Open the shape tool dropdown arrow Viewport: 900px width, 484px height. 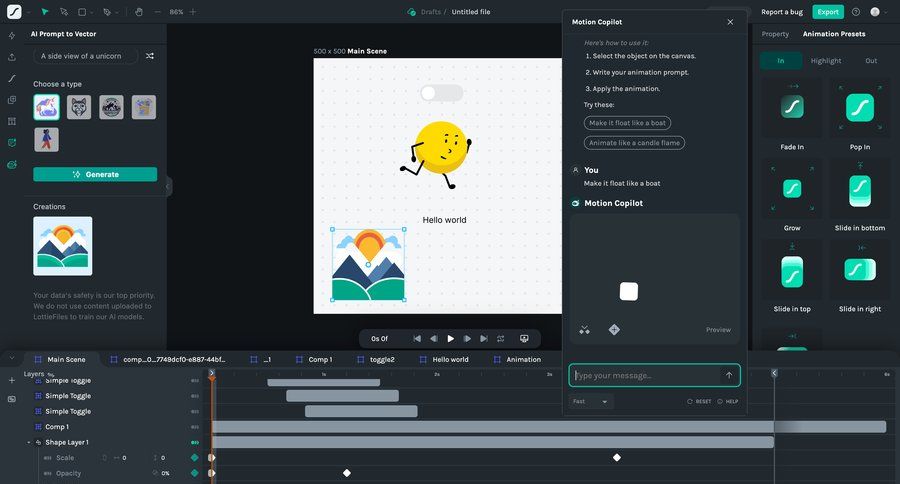[92, 12]
